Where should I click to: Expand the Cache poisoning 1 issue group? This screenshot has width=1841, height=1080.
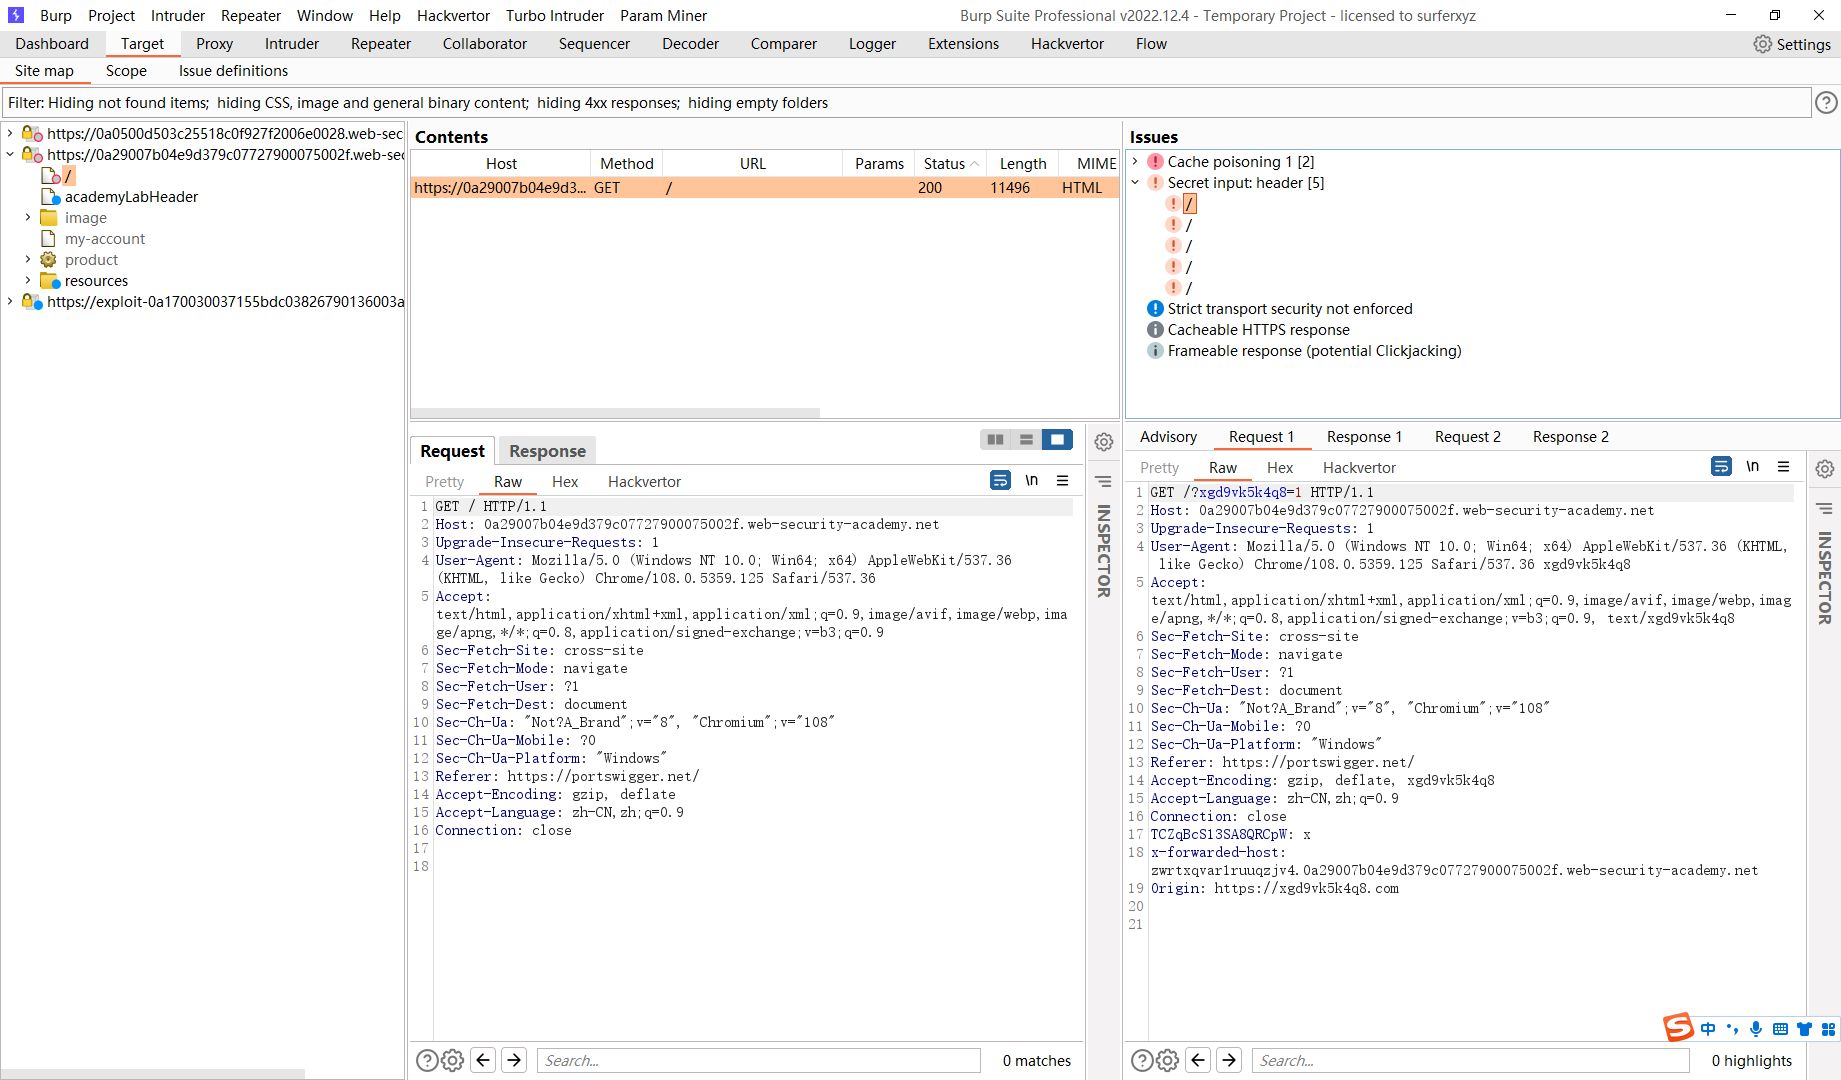[1135, 161]
